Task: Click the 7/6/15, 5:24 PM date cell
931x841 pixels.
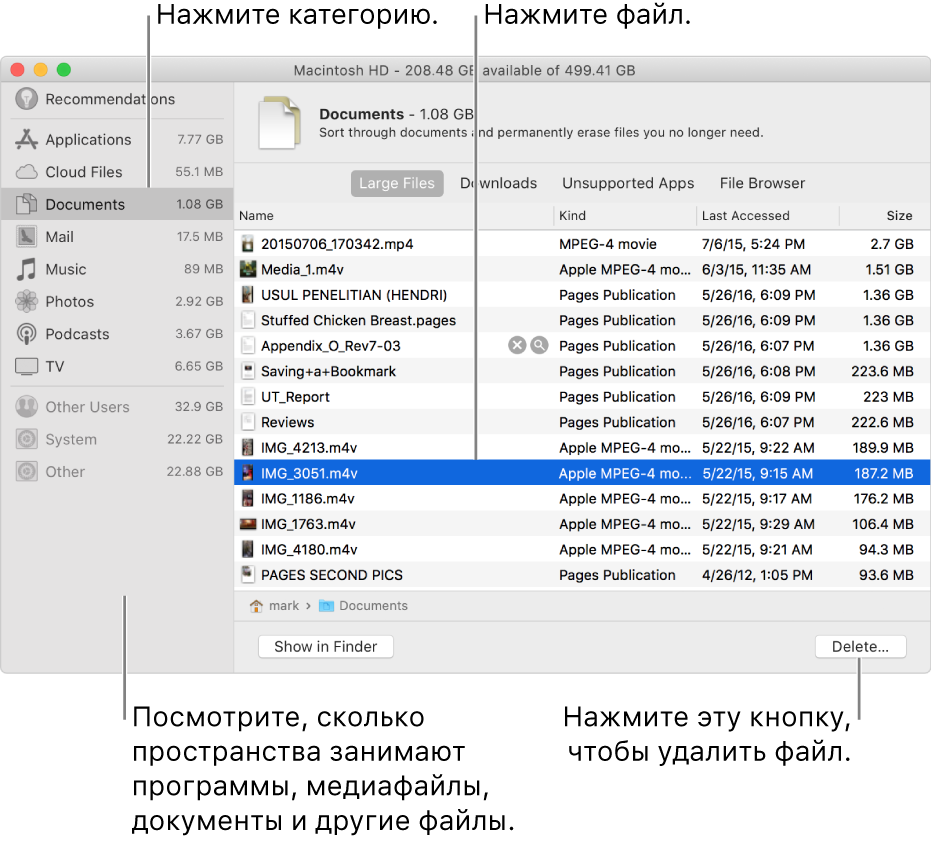Action: point(753,244)
